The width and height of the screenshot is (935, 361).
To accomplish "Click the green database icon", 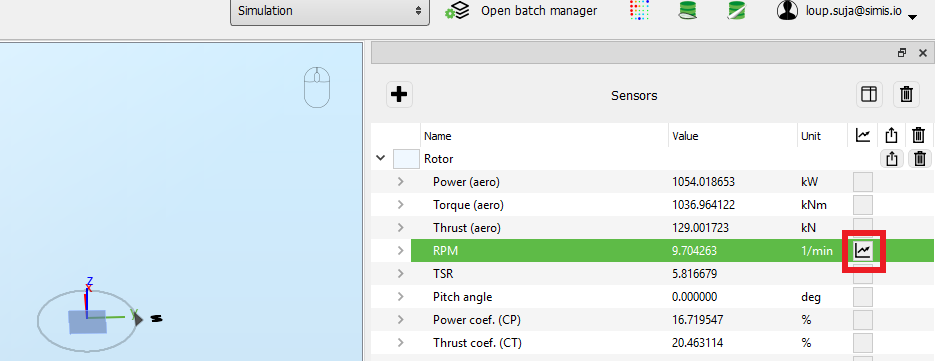I will pos(689,11).
